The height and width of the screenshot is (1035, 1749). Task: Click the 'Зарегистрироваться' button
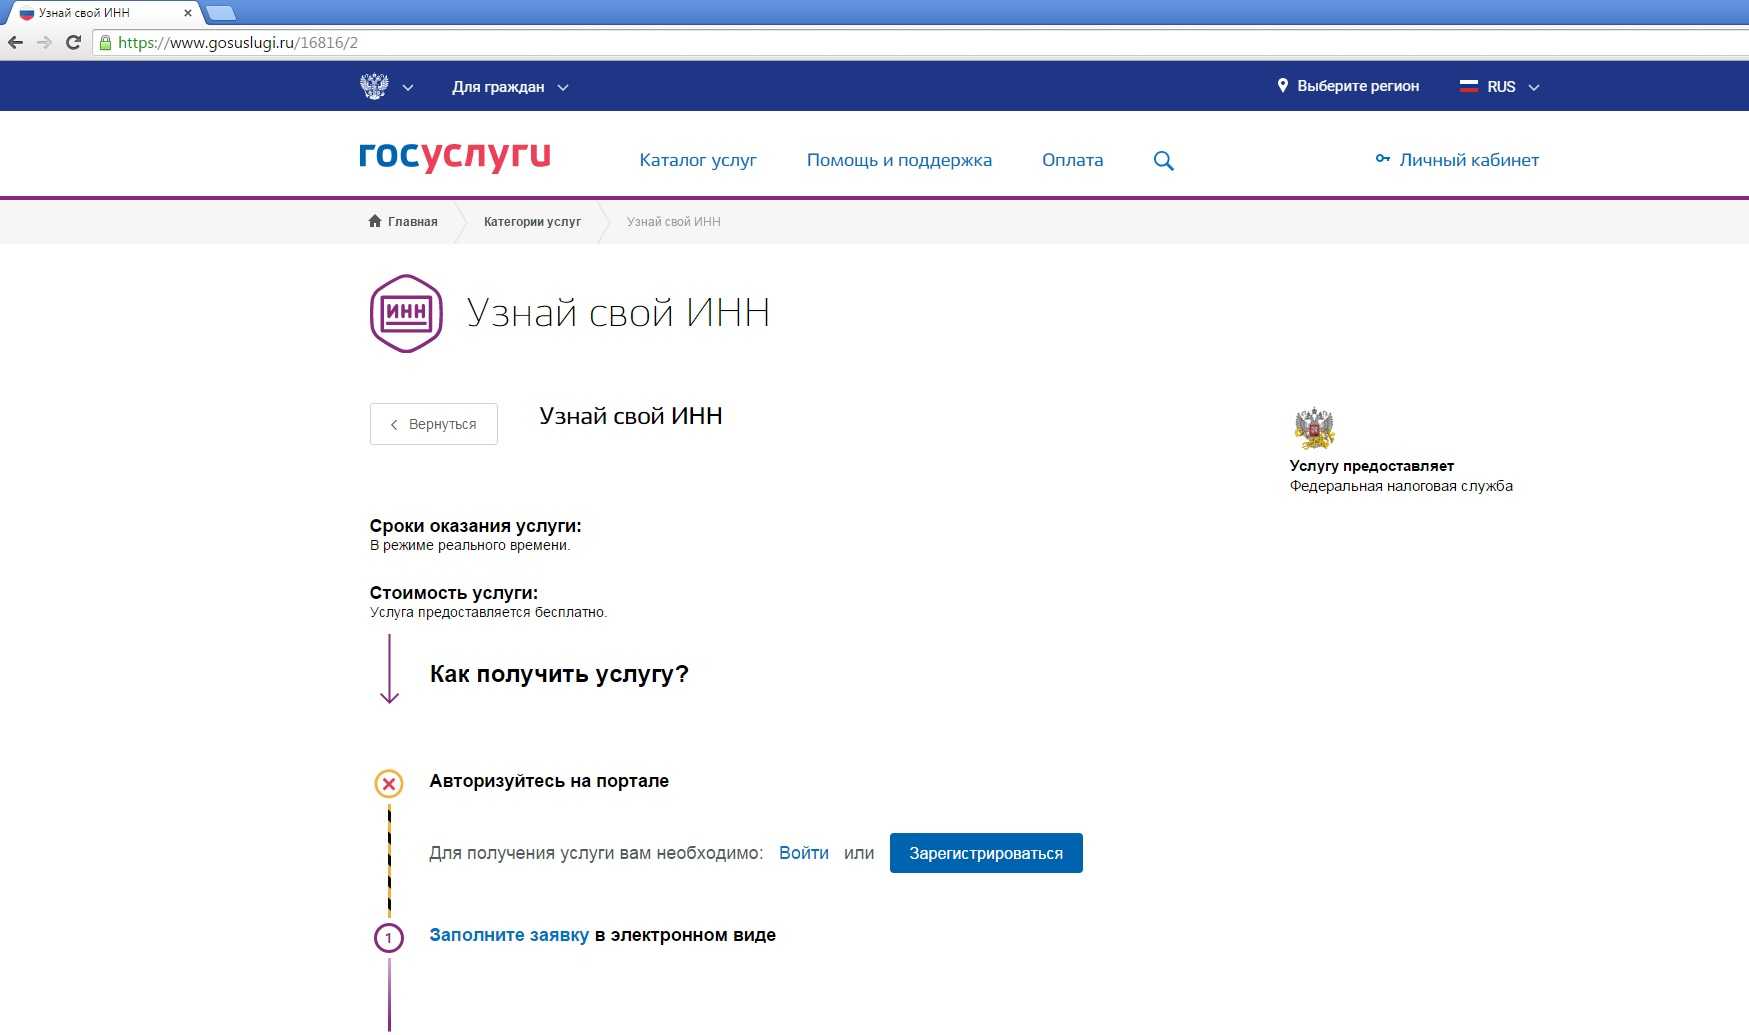coord(986,853)
